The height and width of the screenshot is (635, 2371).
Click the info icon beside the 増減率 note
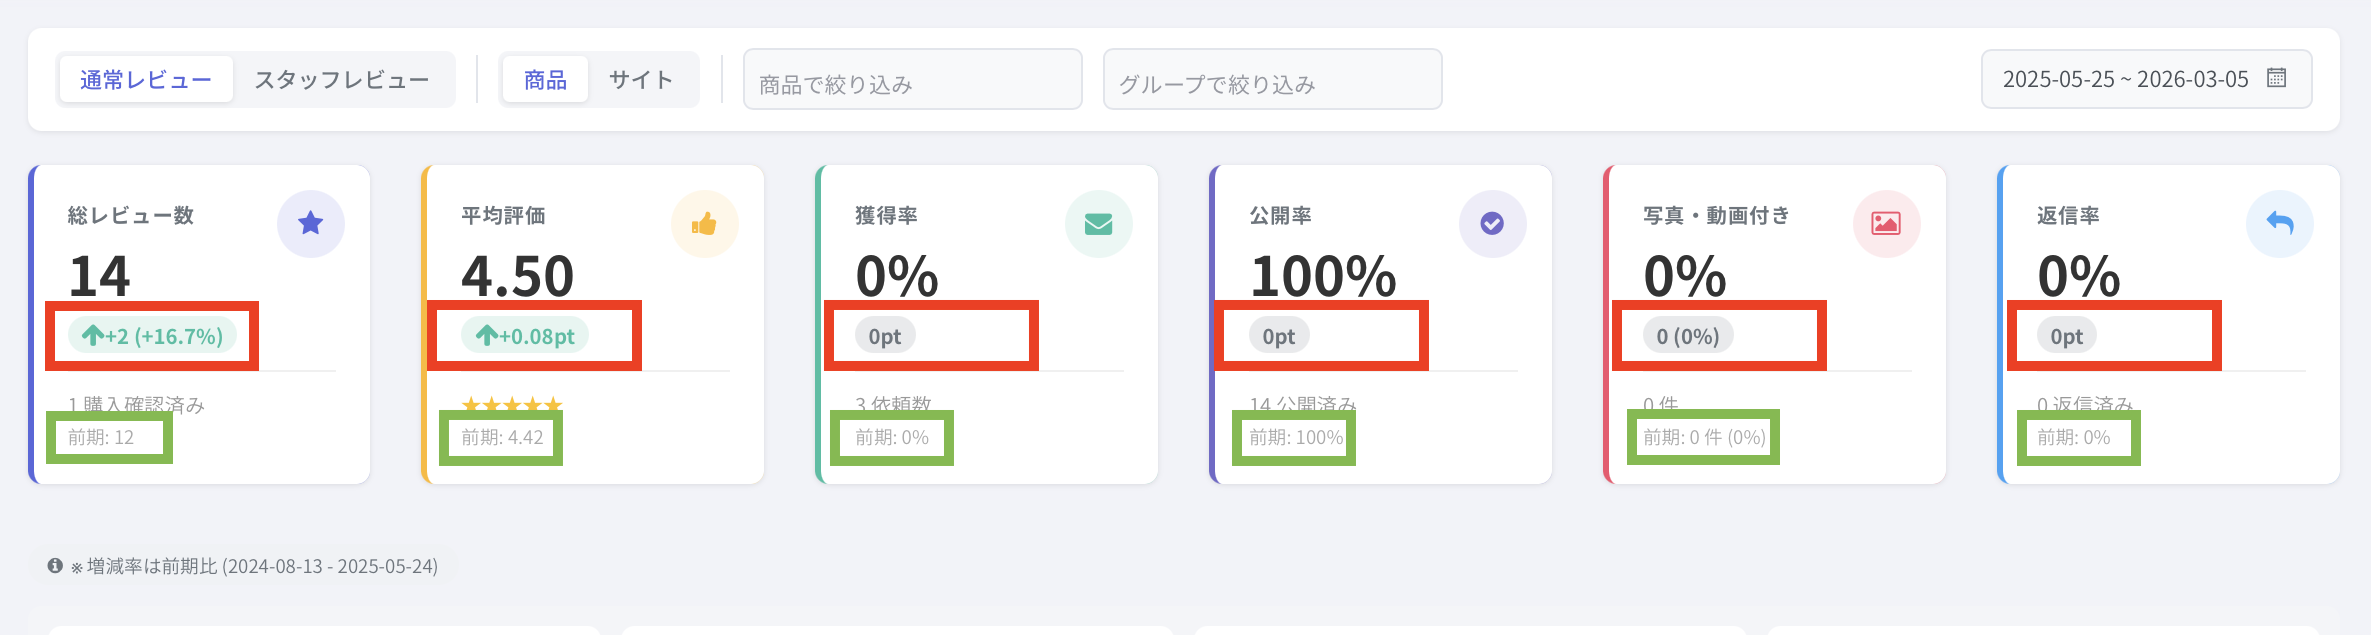tap(55, 566)
